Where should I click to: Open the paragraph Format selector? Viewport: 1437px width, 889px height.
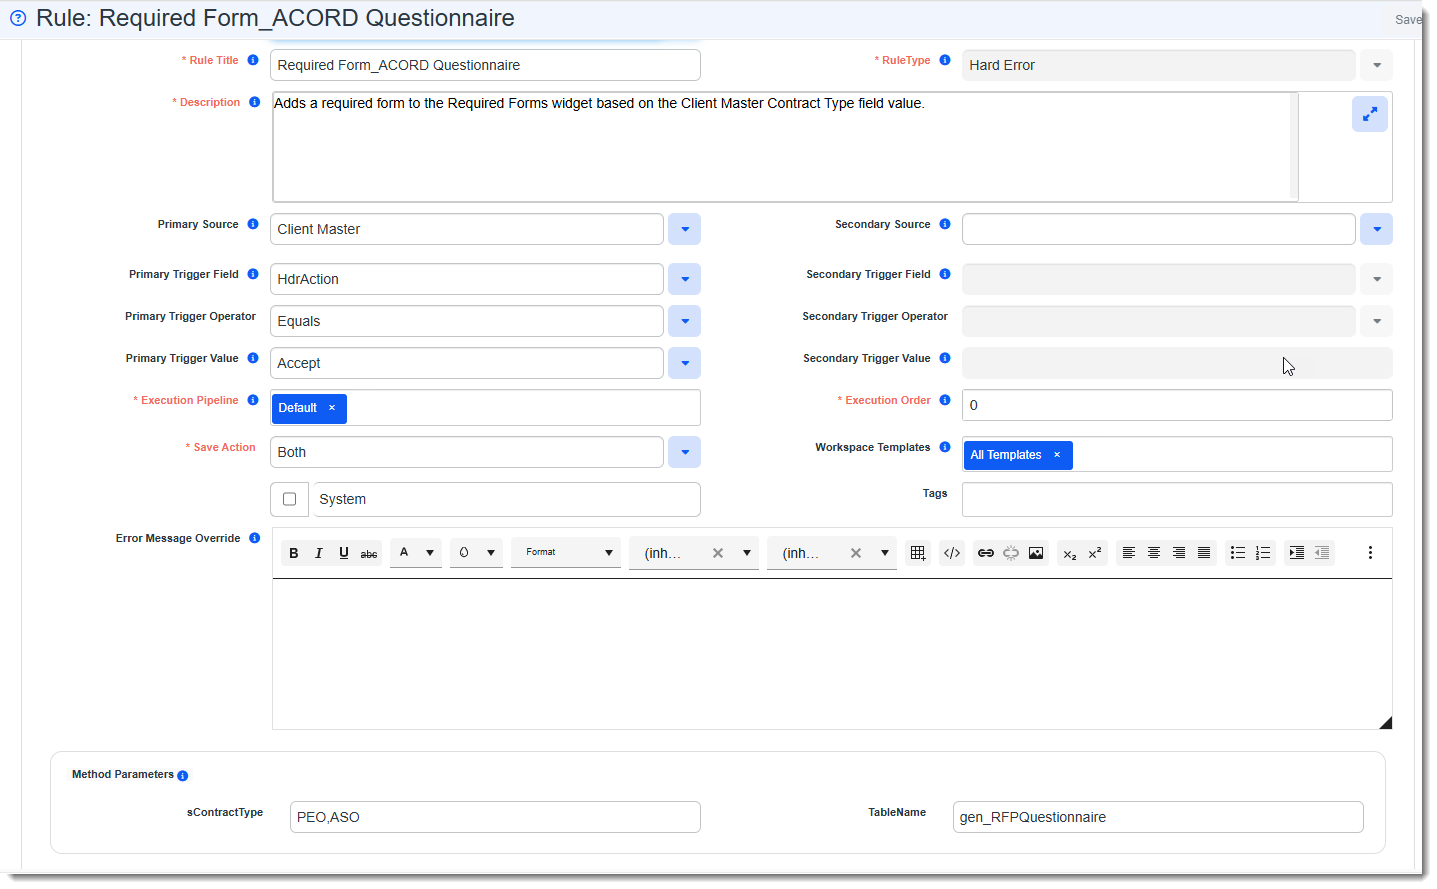click(x=565, y=552)
